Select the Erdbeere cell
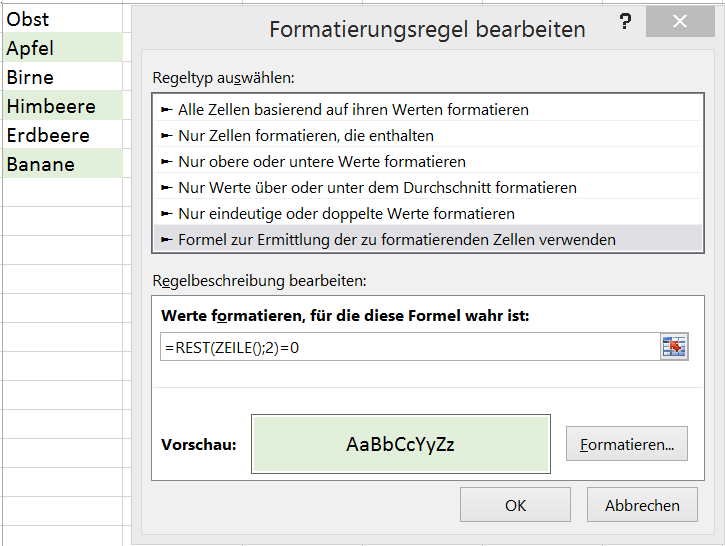Screen dimensions: 725x546 click(x=62, y=135)
